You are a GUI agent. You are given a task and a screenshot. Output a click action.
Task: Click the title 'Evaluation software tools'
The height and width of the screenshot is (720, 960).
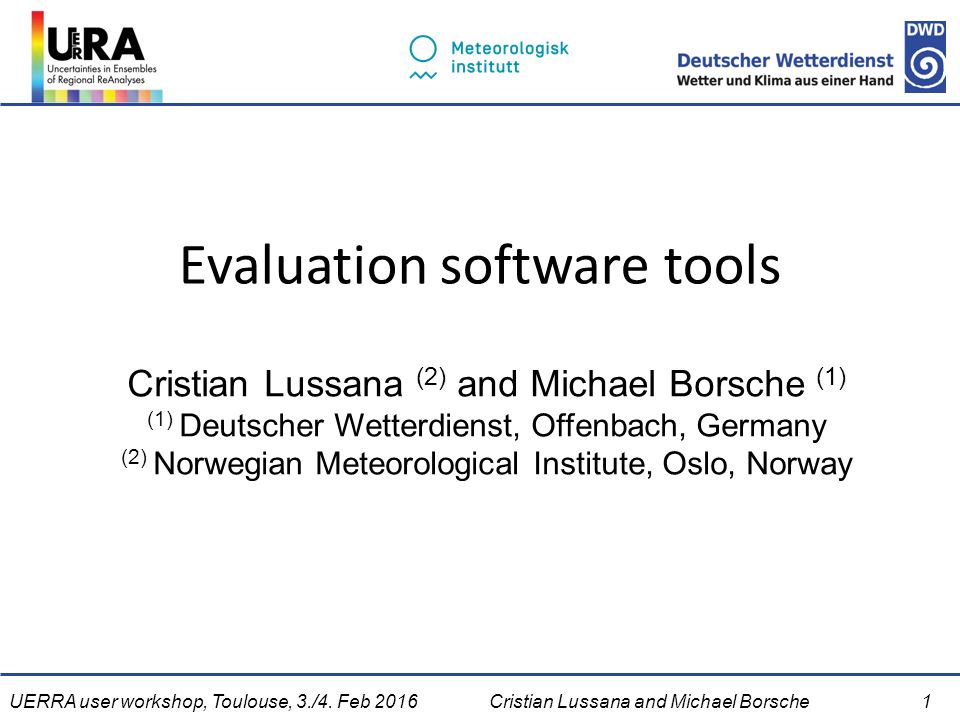pos(480,265)
